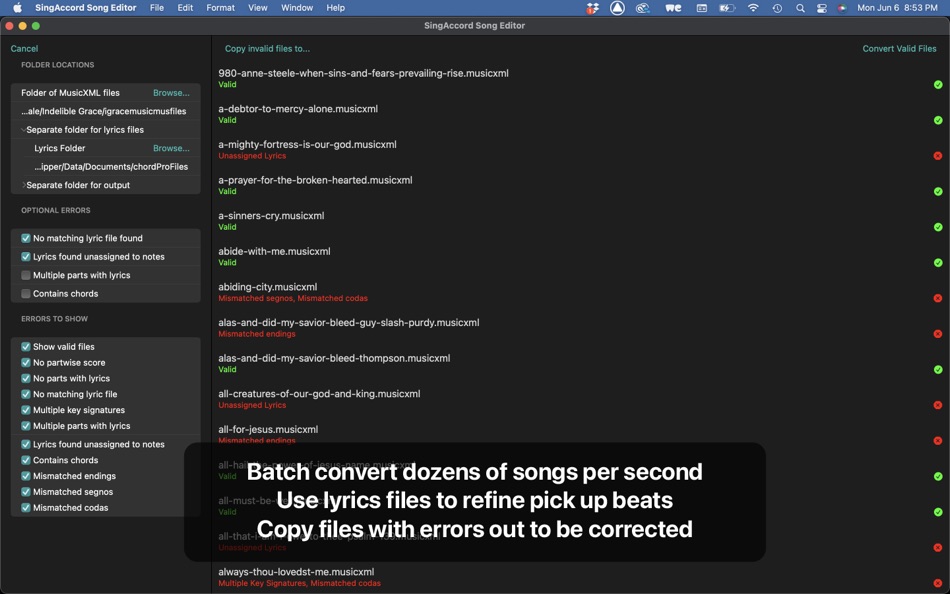Toggle the 'Show valid files' checkbox
The width and height of the screenshot is (950, 594).
(25, 347)
